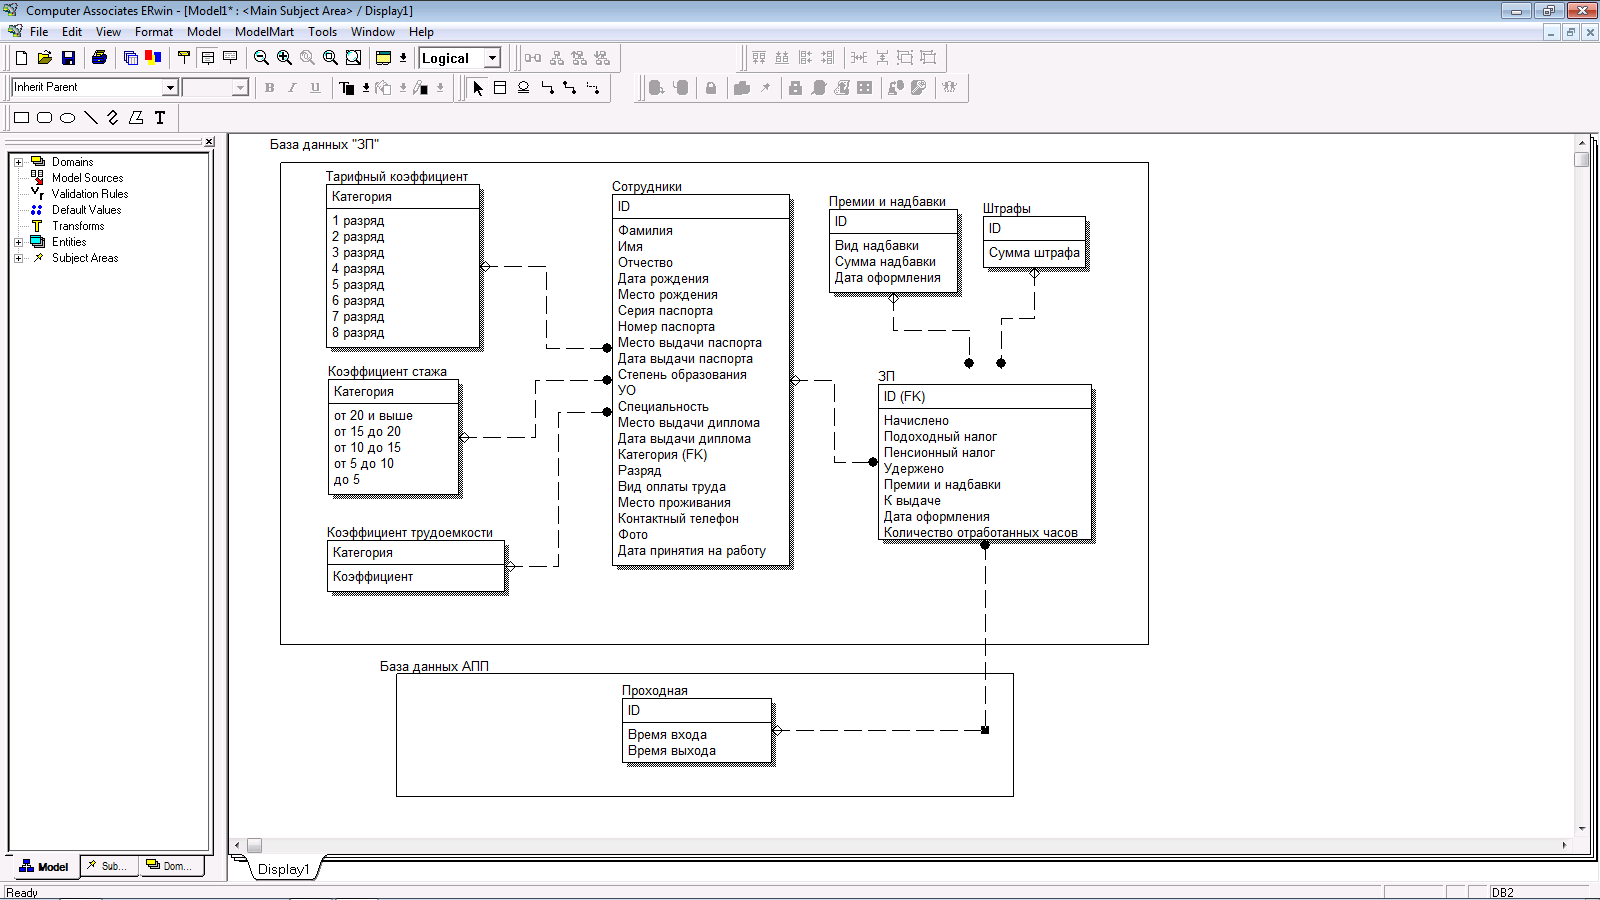Open the font size dropdown
This screenshot has width=1600, height=900.
coord(240,88)
